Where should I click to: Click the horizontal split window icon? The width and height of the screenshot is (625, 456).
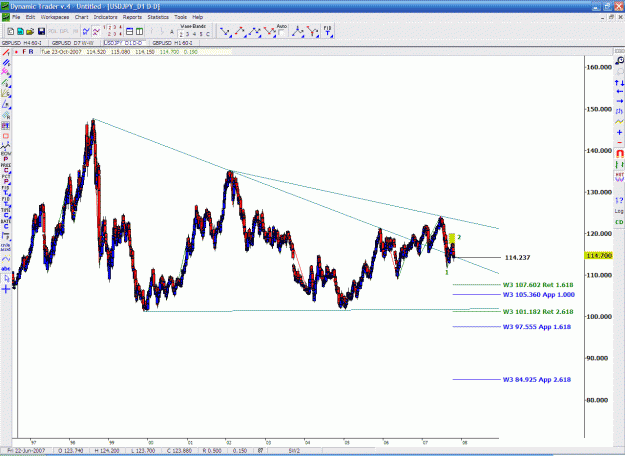click(130, 31)
